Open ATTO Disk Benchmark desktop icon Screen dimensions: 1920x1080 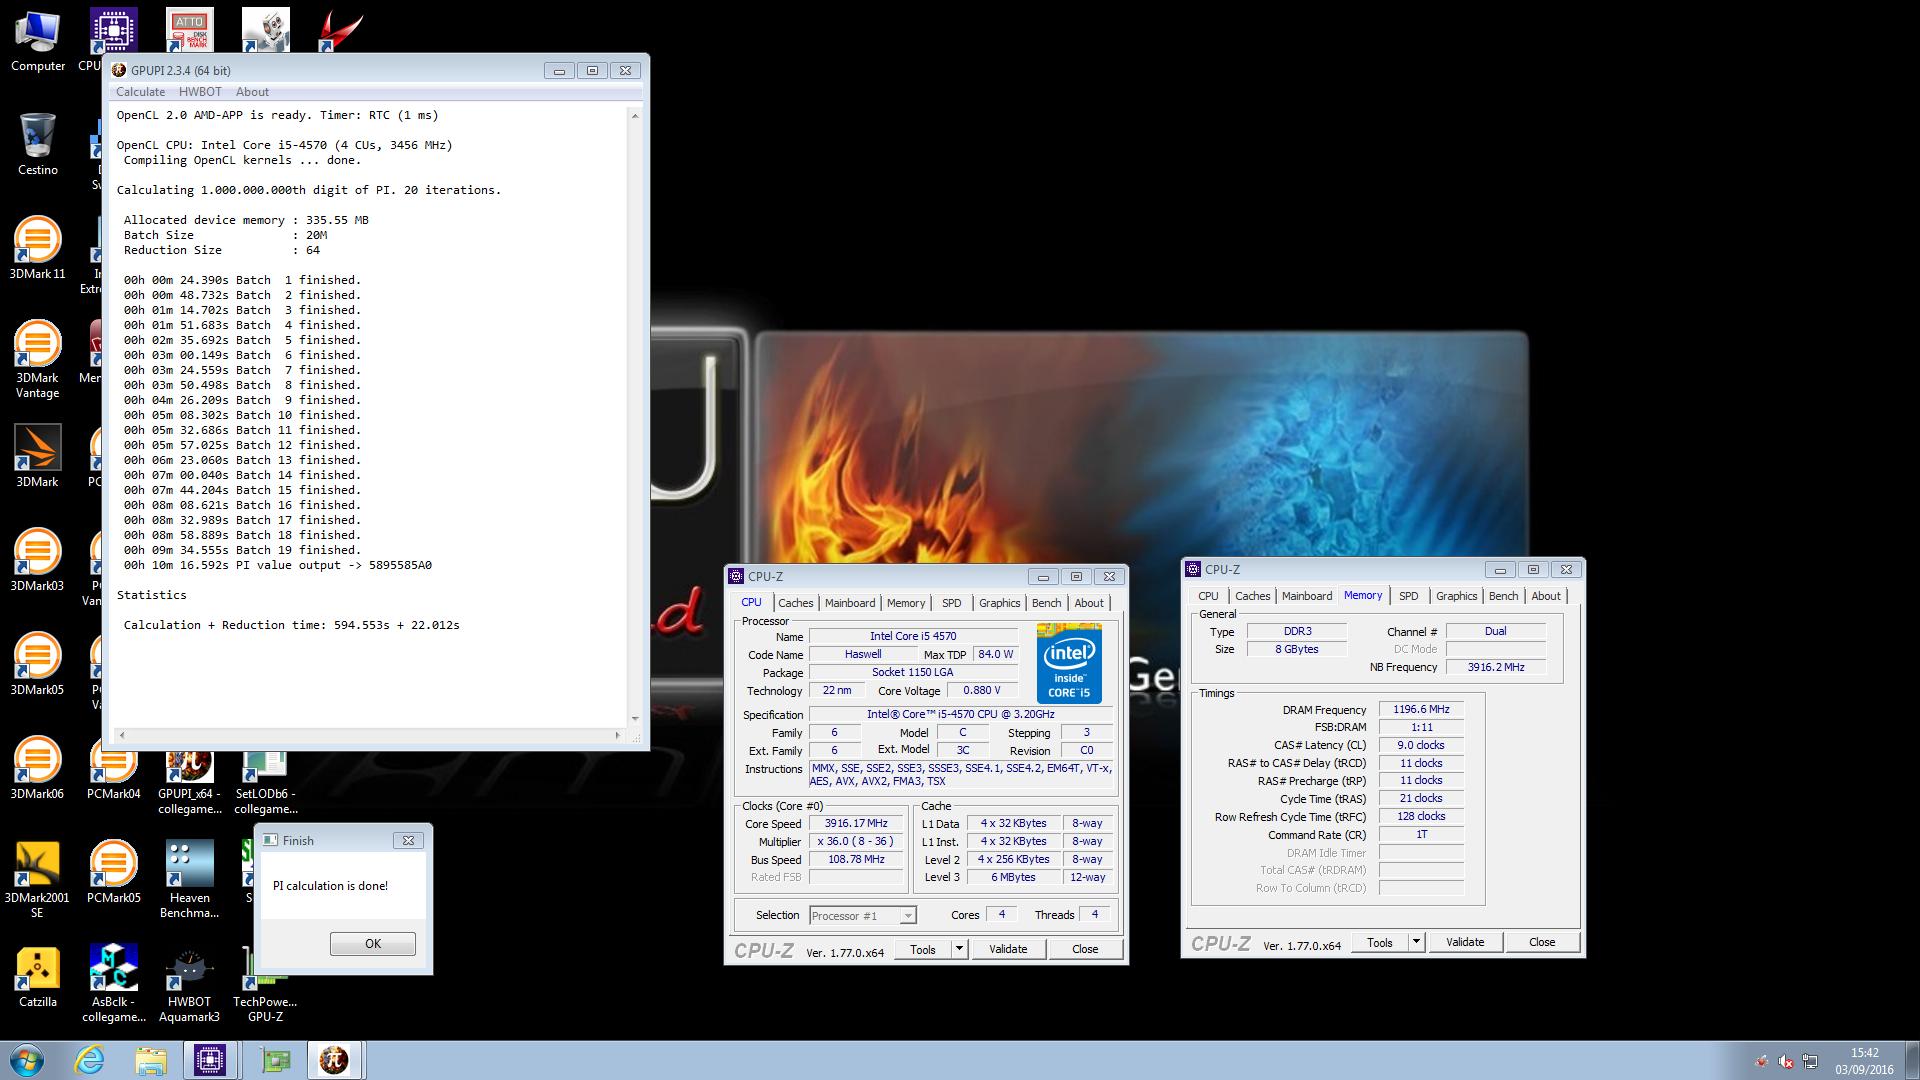tap(190, 30)
